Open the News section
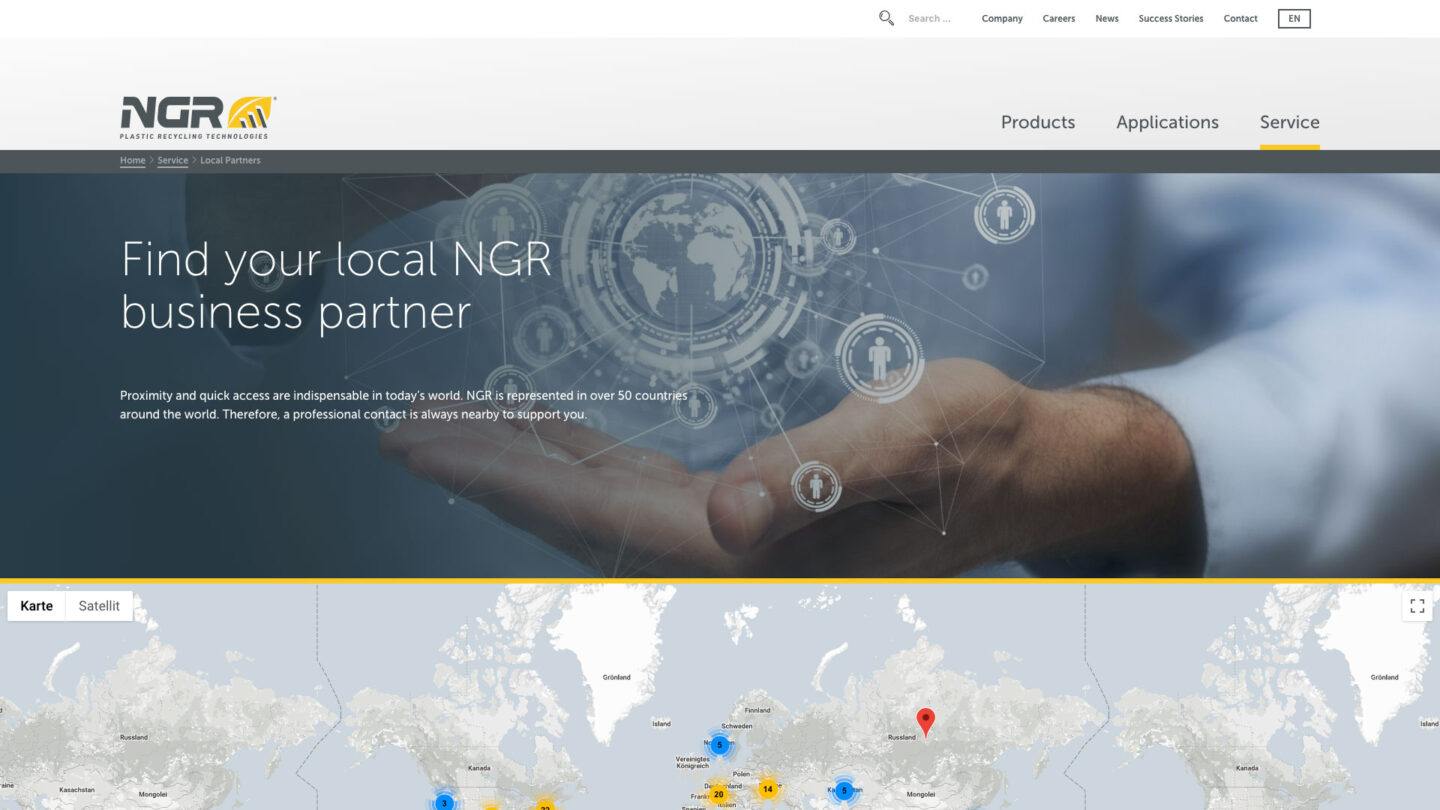 point(1107,18)
